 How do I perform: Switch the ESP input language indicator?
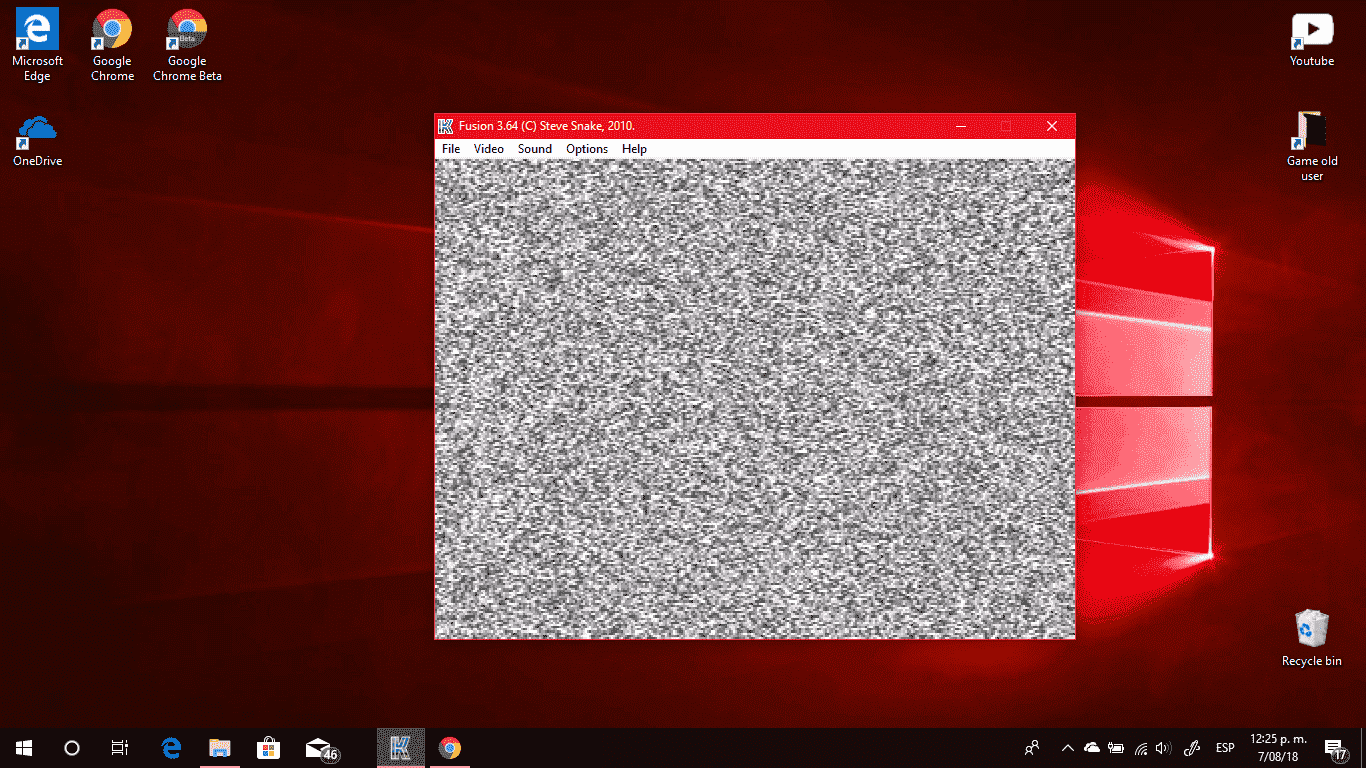click(x=1224, y=748)
